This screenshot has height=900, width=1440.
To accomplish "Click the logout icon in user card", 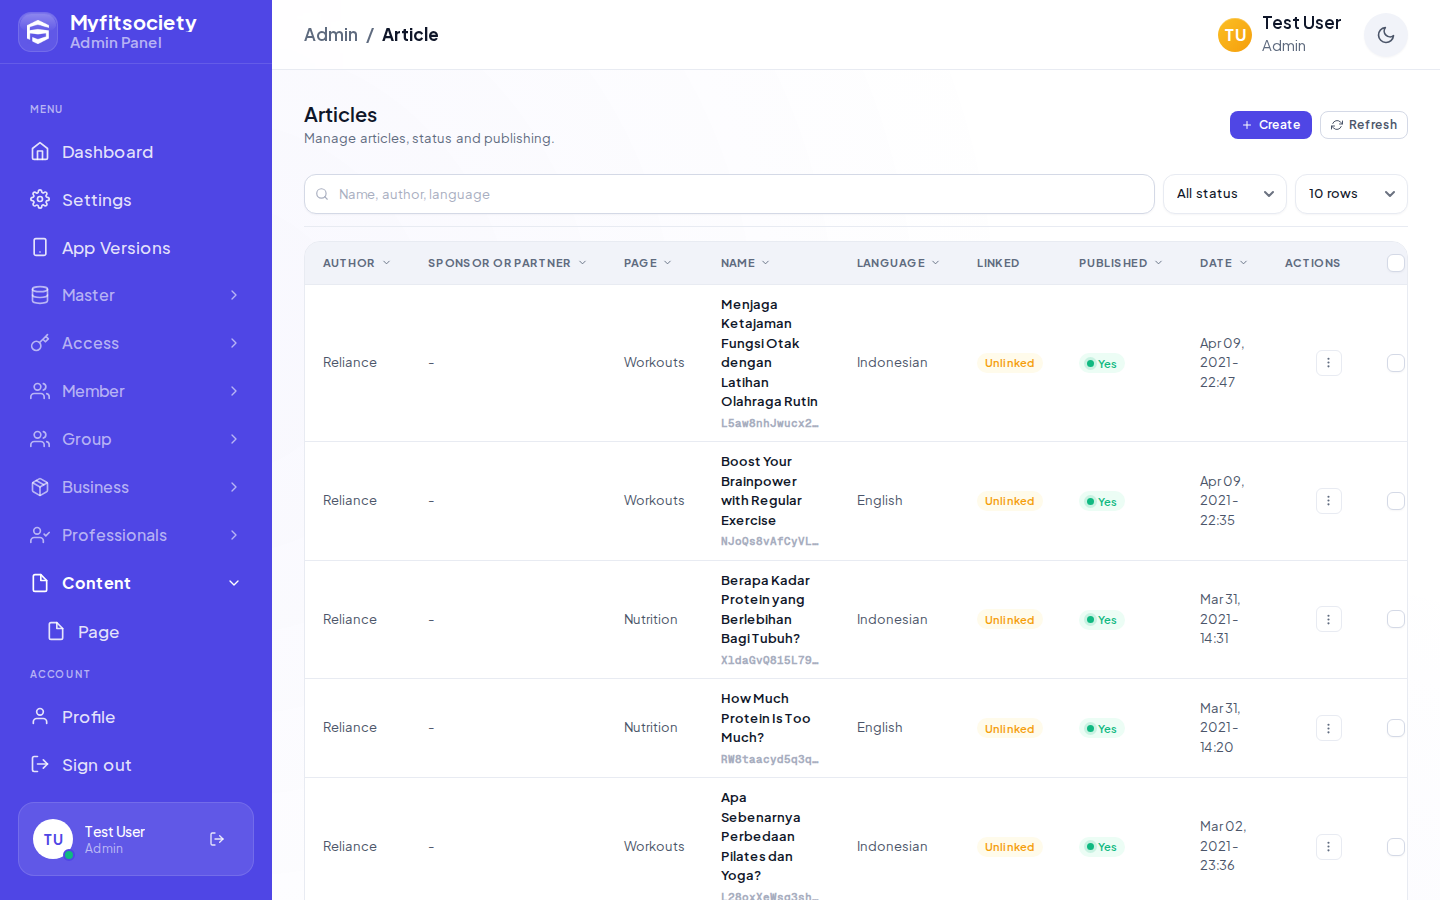I will [217, 839].
